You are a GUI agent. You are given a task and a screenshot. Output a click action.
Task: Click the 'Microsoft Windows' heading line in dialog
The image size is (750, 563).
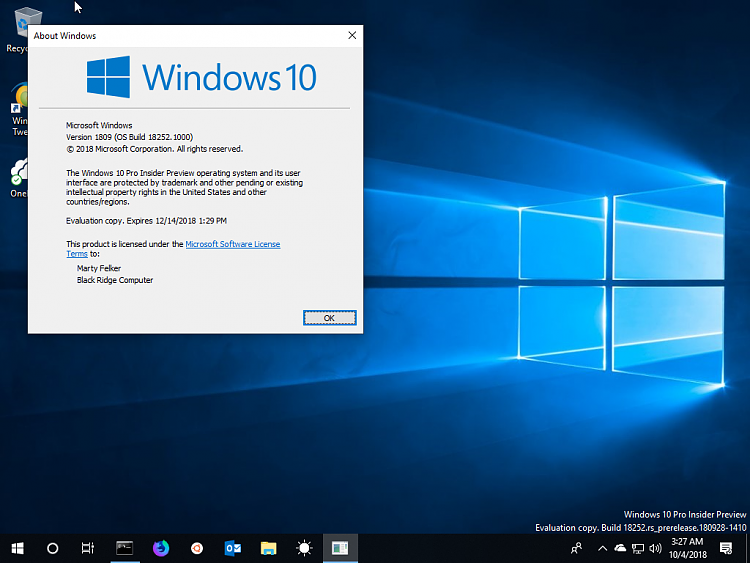click(x=99, y=125)
